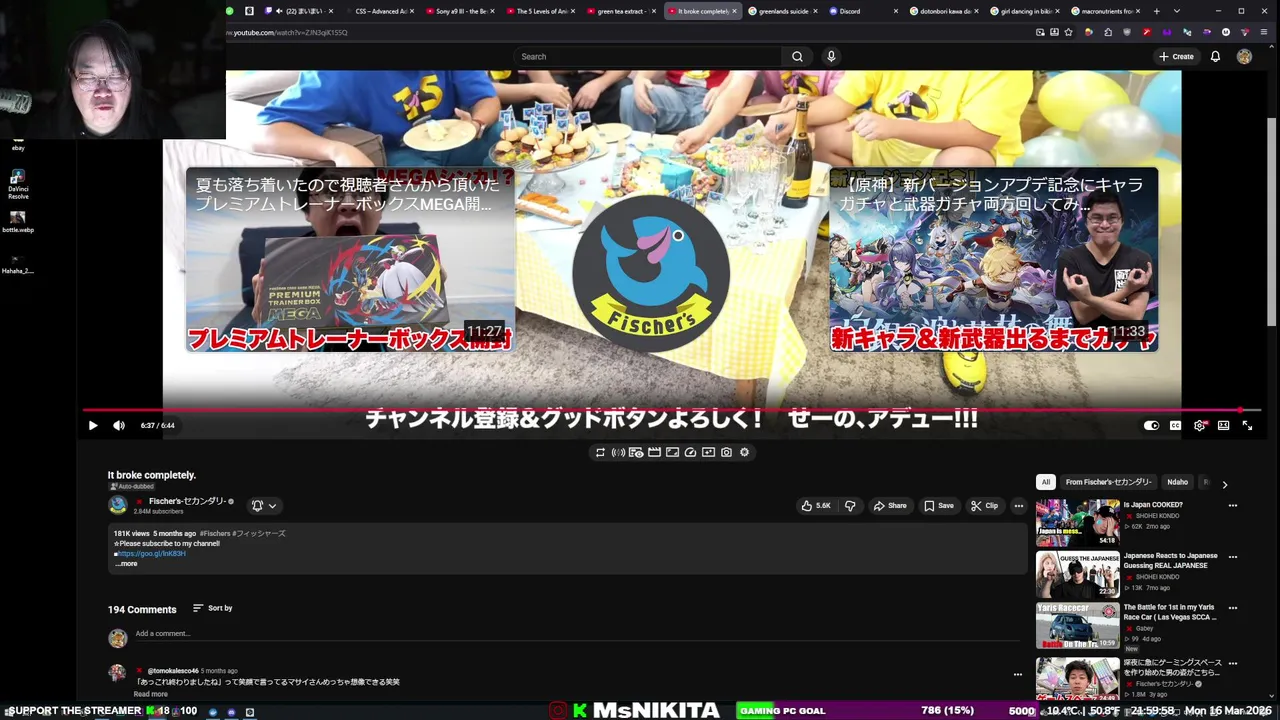1280x720 pixels.
Task: Switch the player to theater mode
Action: pos(1223,426)
